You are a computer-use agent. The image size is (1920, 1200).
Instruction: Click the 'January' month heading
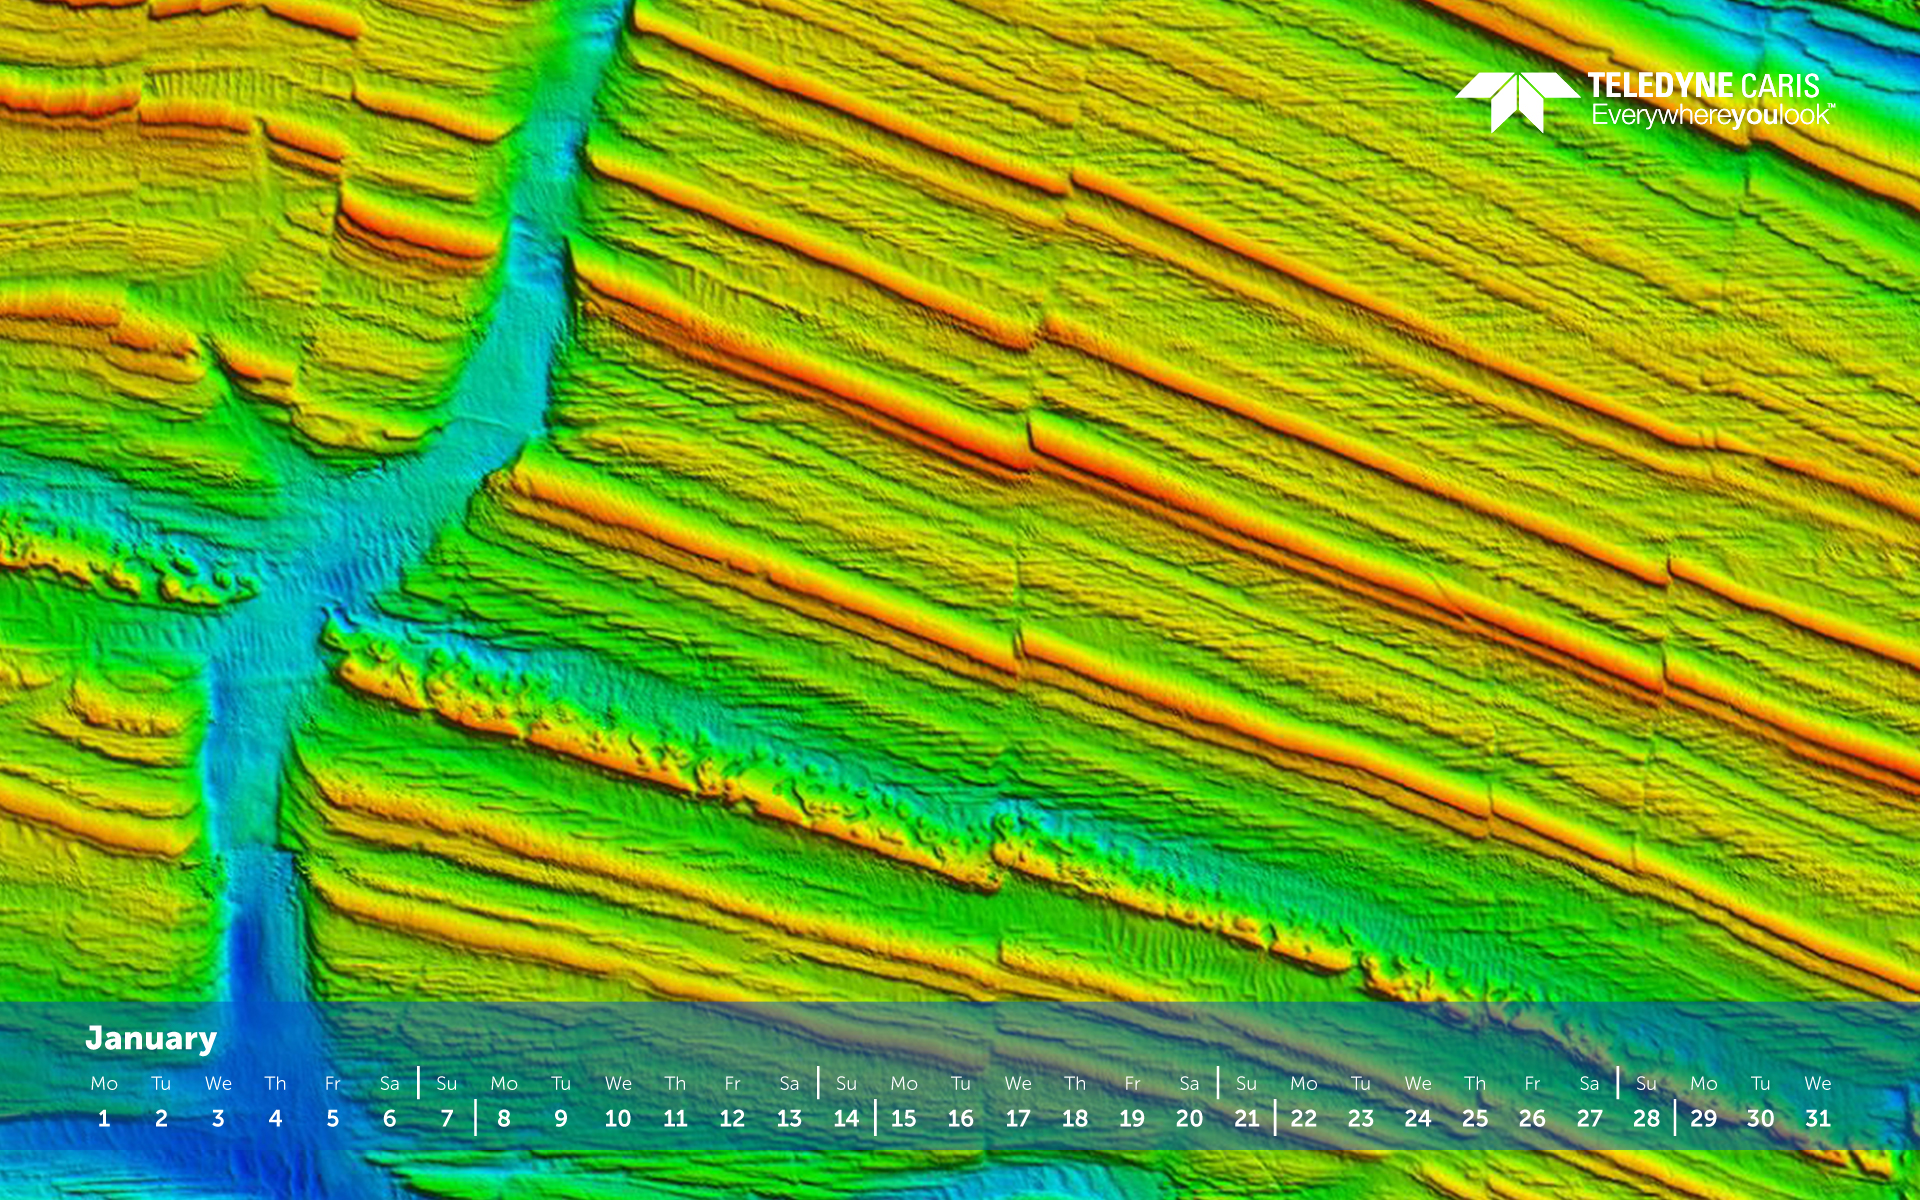[151, 1039]
